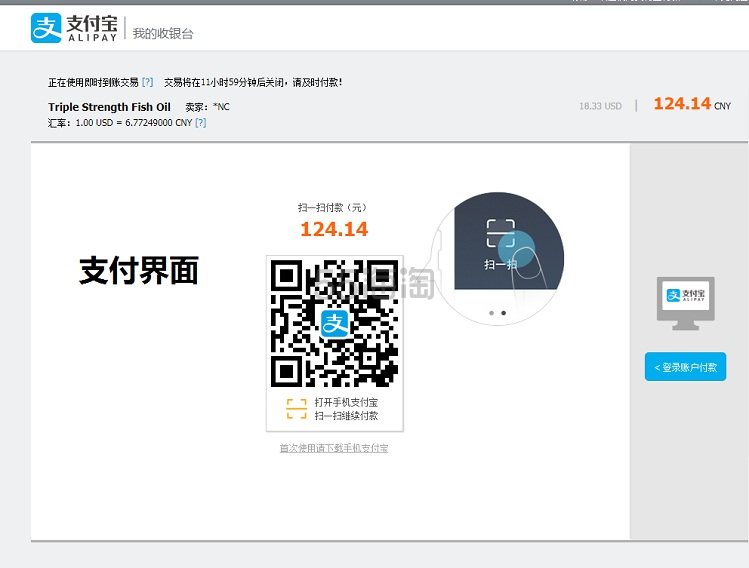This screenshot has width=749, height=568.
Task: Select the second carousel dot under the phone illustration
Action: (x=503, y=313)
